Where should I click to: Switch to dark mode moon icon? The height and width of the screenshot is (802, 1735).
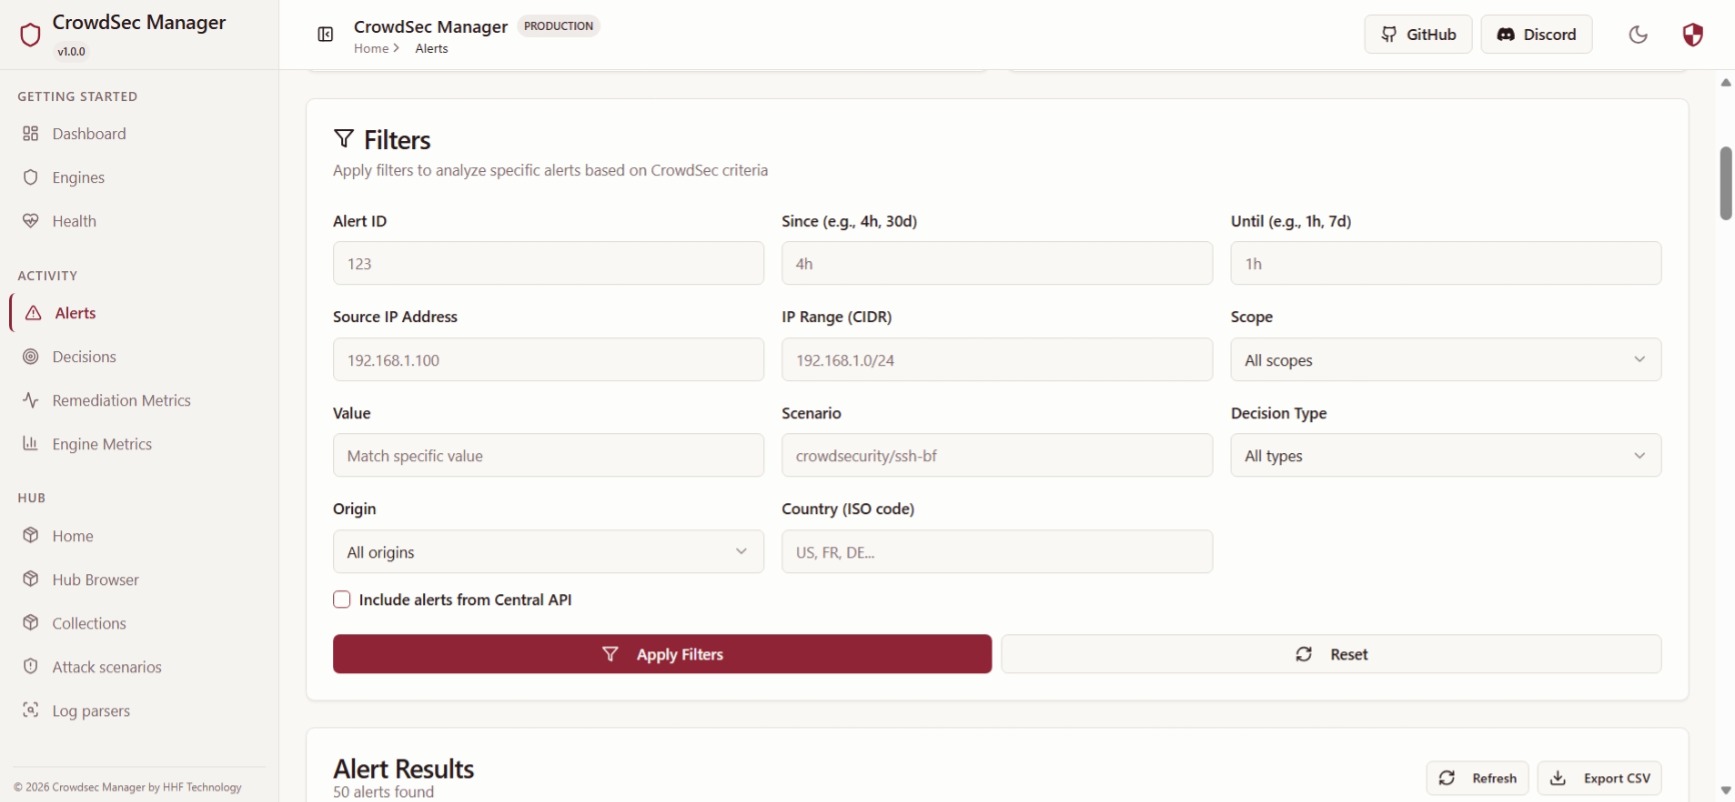(1638, 35)
